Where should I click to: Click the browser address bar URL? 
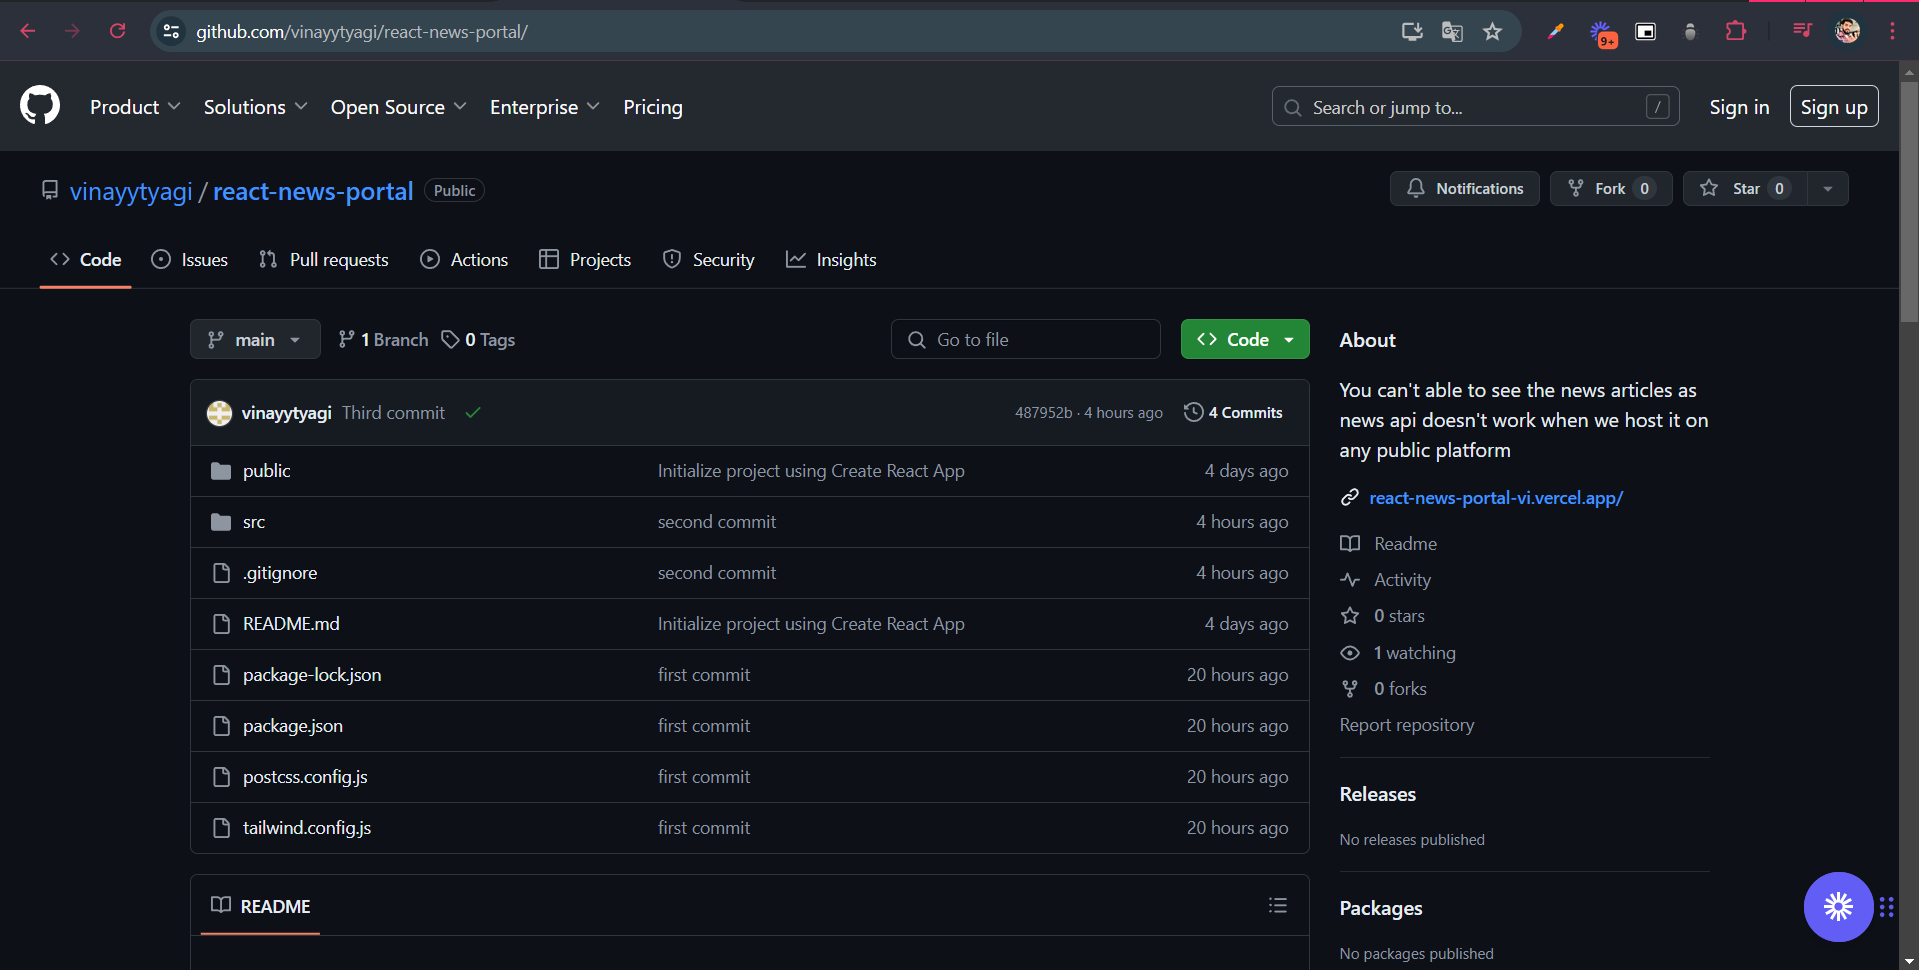(362, 31)
